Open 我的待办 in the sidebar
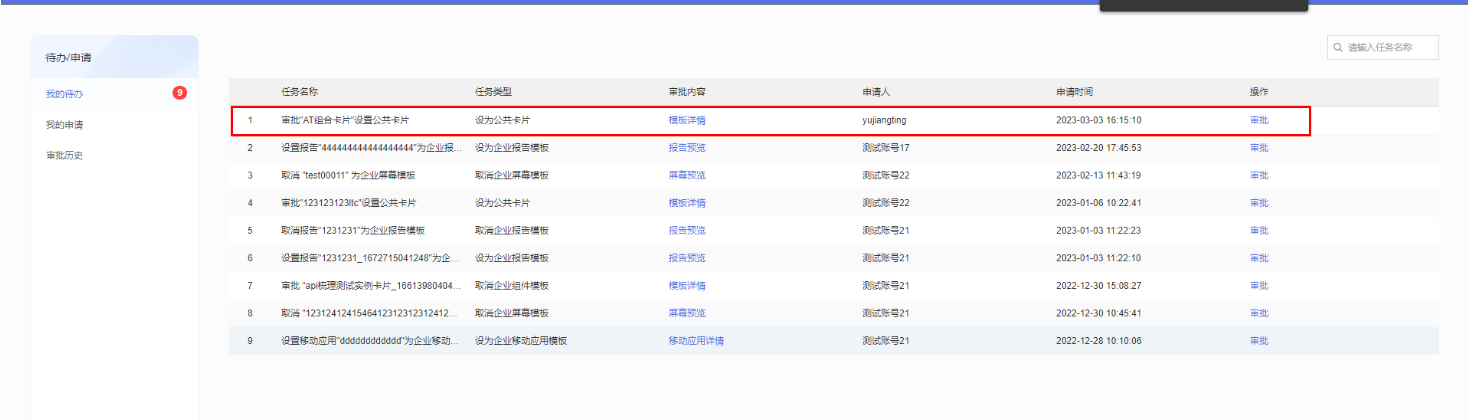 (x=64, y=94)
